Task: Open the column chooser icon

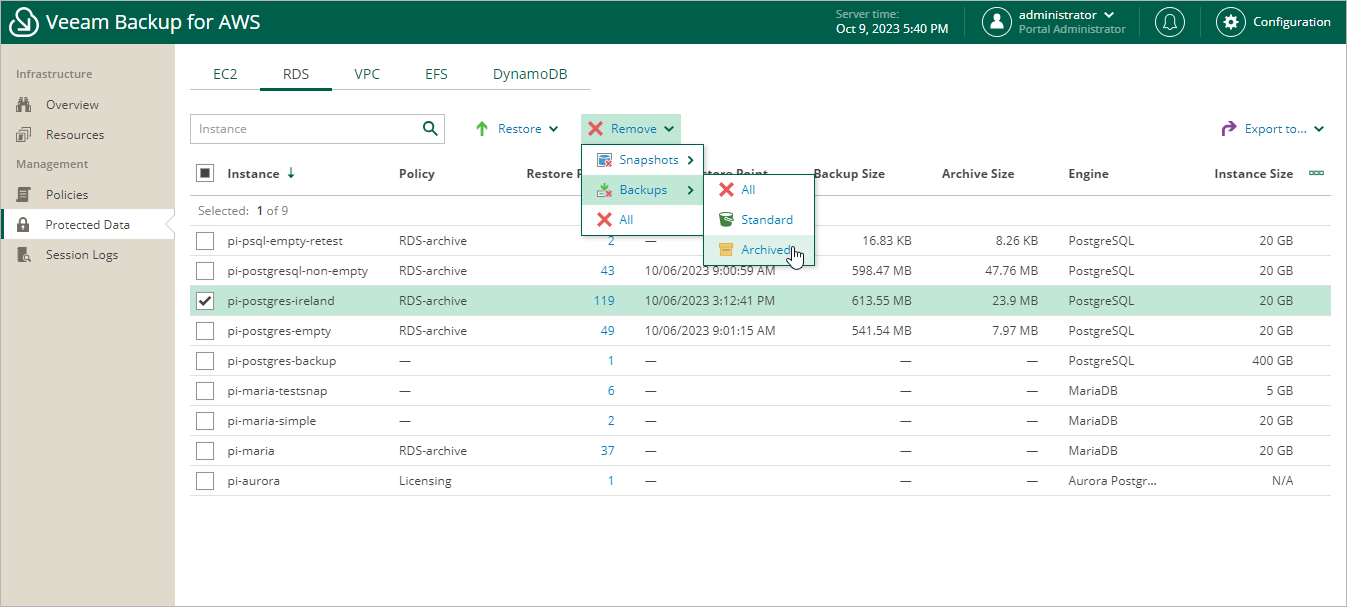Action: point(1317,173)
